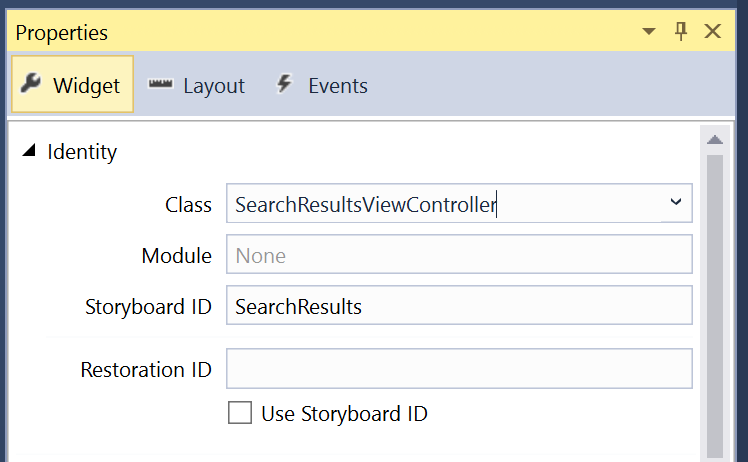This screenshot has width=748, height=462.
Task: Click the vertical scrollbar thumb
Action: point(714,300)
